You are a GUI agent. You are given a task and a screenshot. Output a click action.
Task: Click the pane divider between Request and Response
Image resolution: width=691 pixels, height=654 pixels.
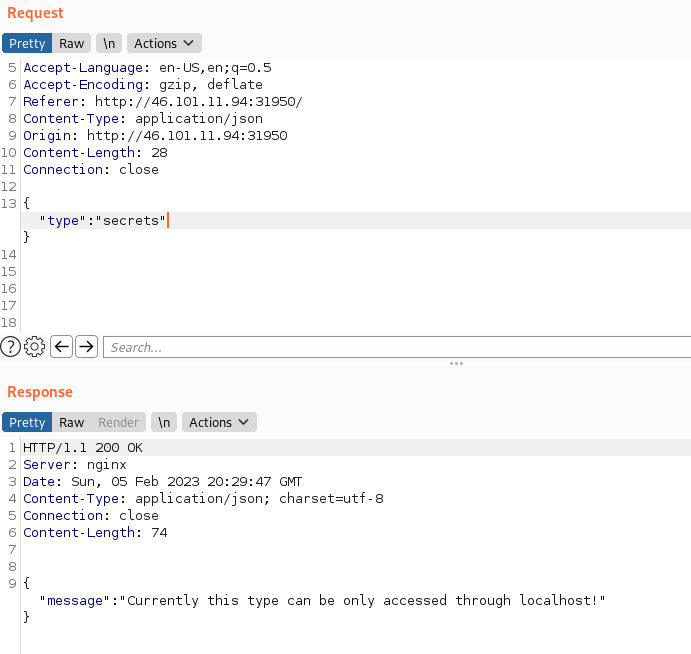(456, 364)
